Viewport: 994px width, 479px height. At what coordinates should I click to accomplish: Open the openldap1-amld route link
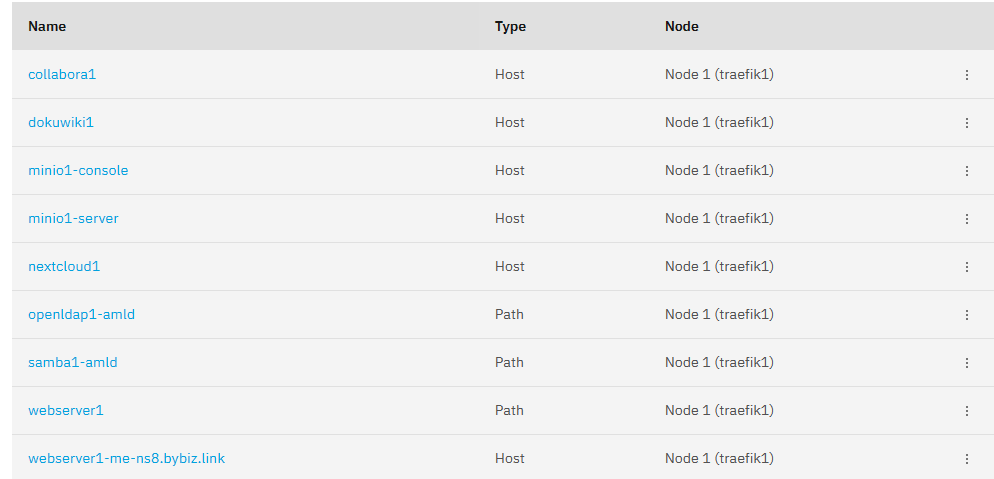(81, 314)
